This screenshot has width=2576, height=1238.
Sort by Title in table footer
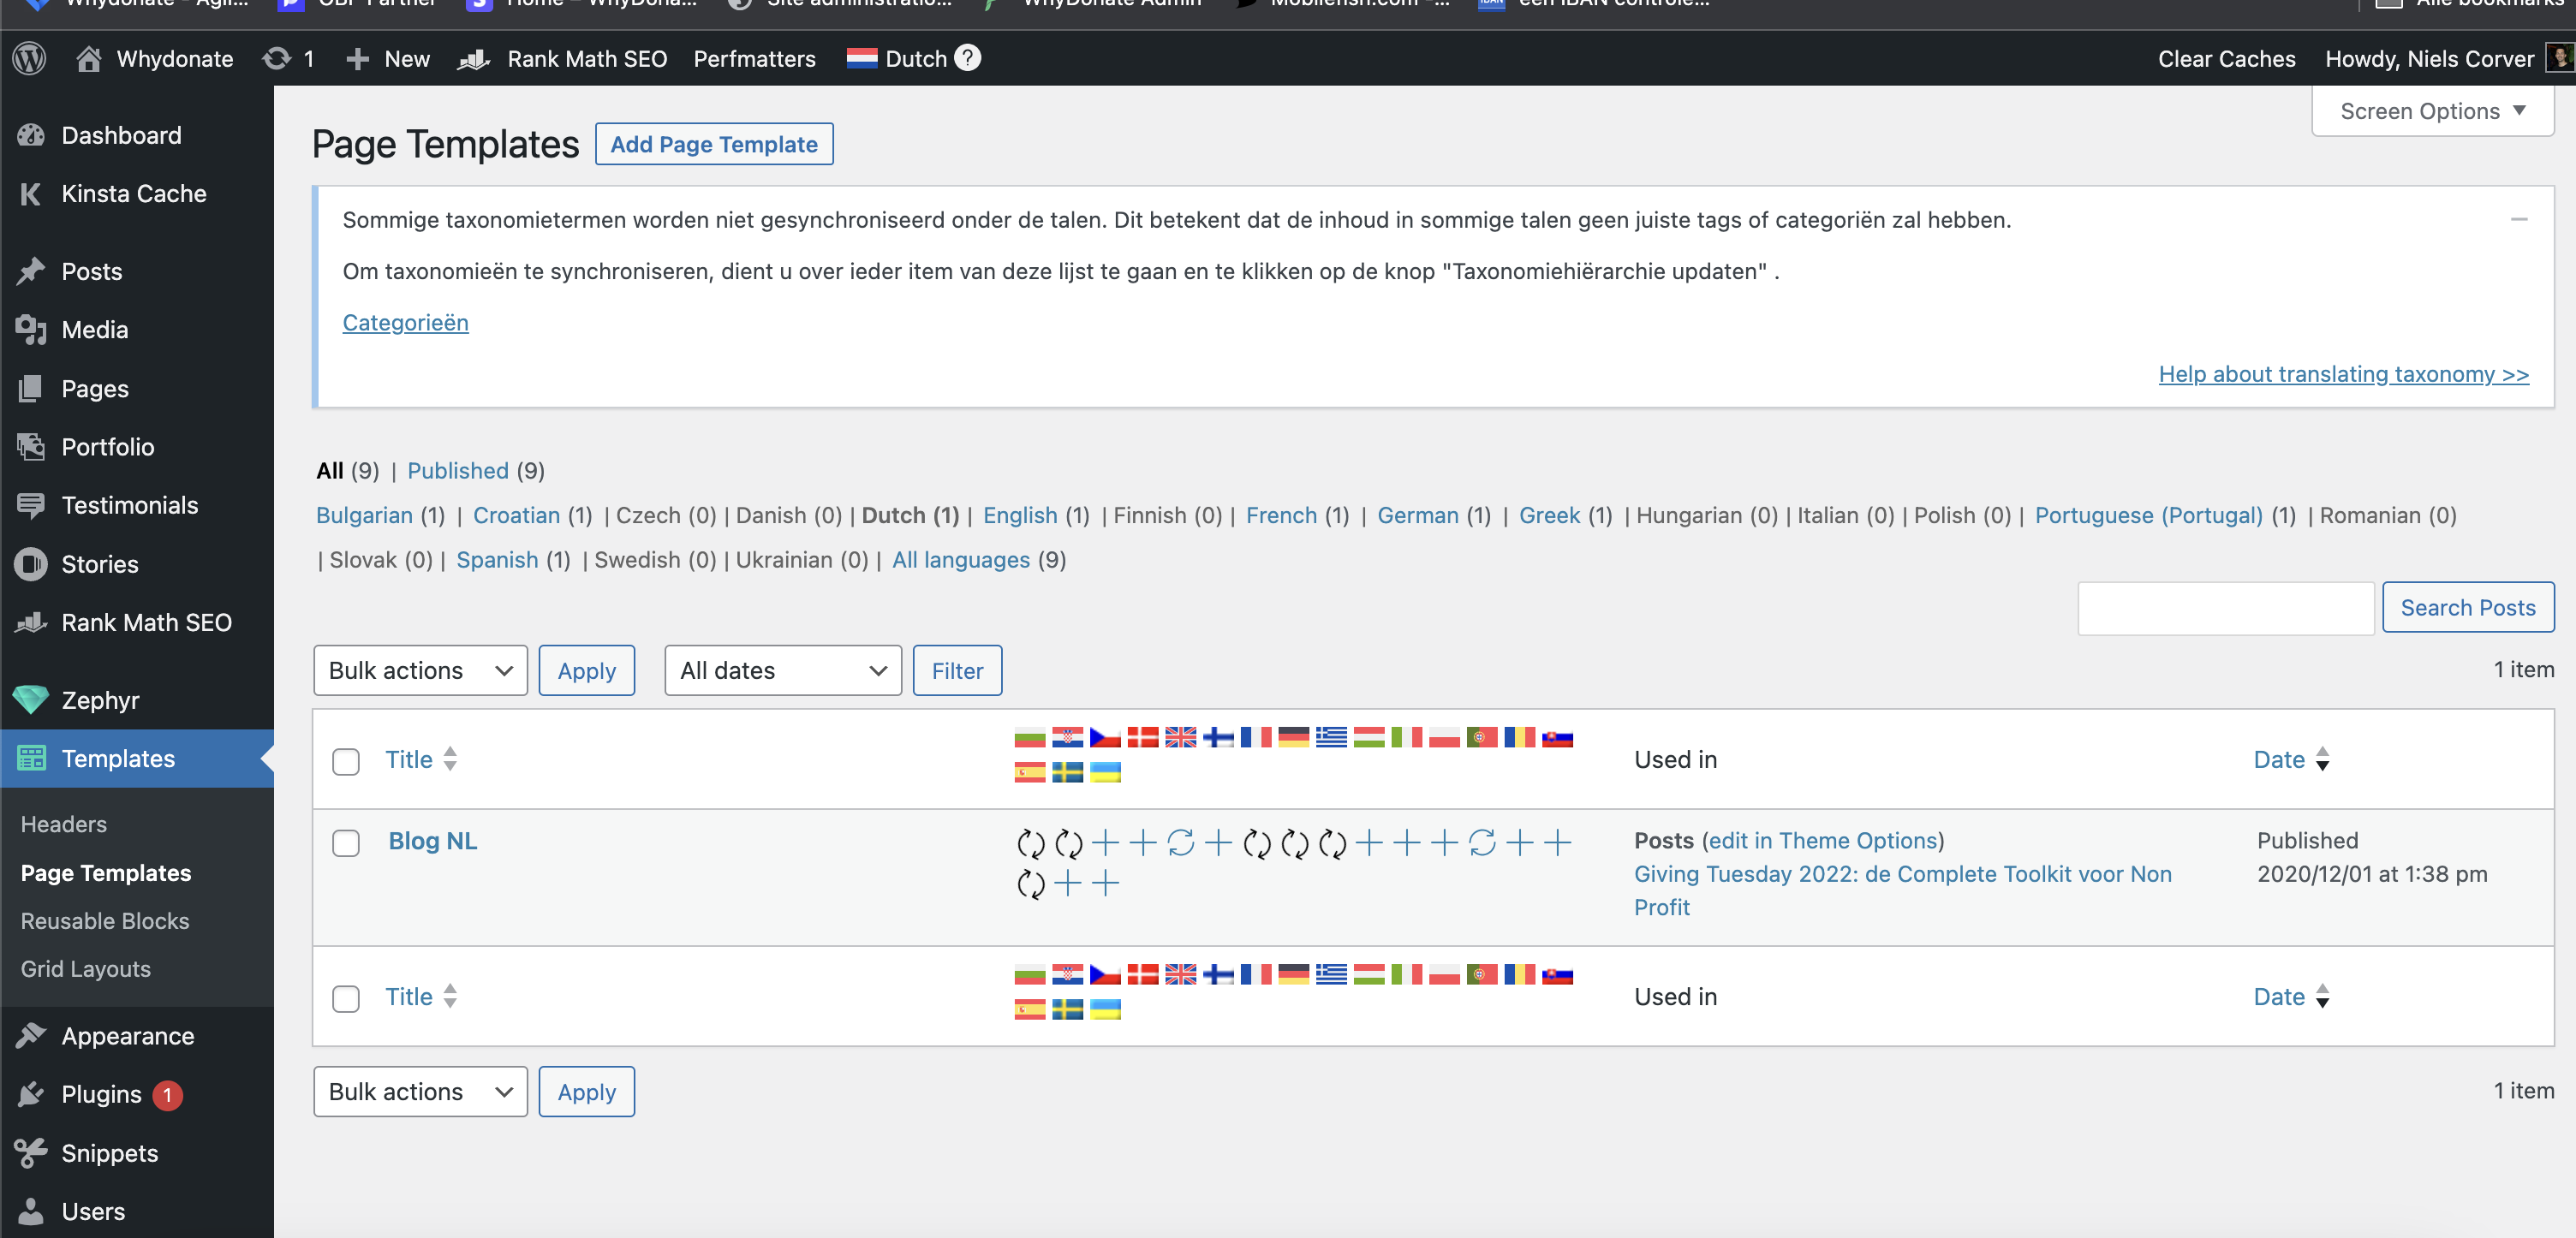click(421, 996)
